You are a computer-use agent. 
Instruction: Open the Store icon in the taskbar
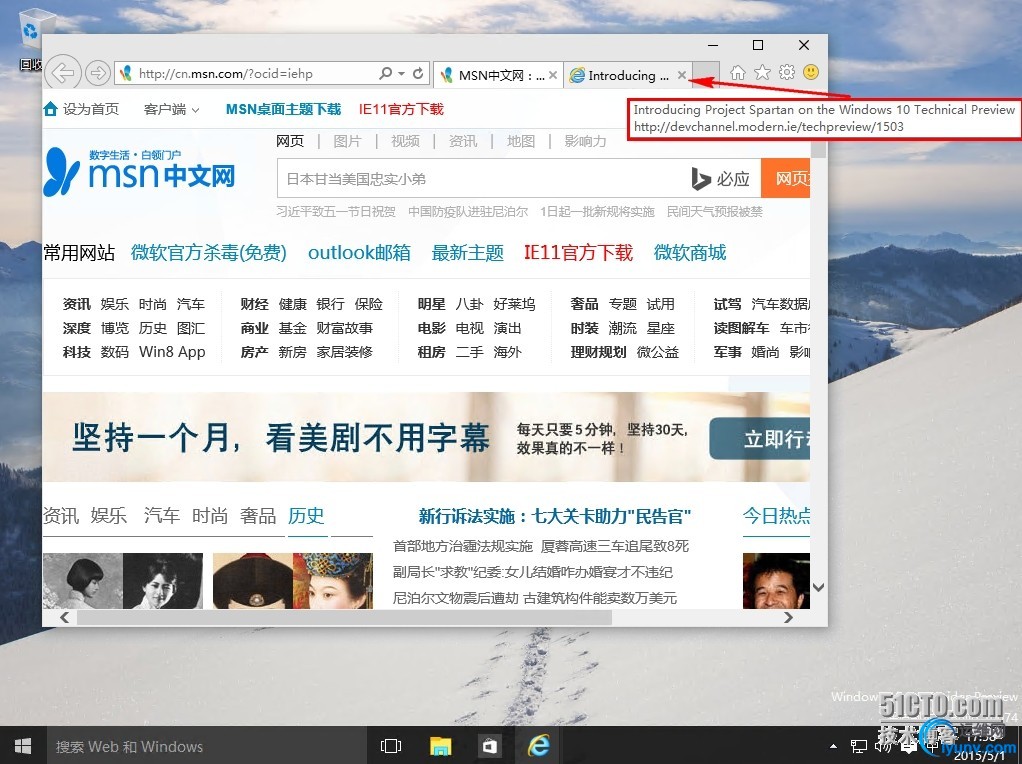(490, 746)
